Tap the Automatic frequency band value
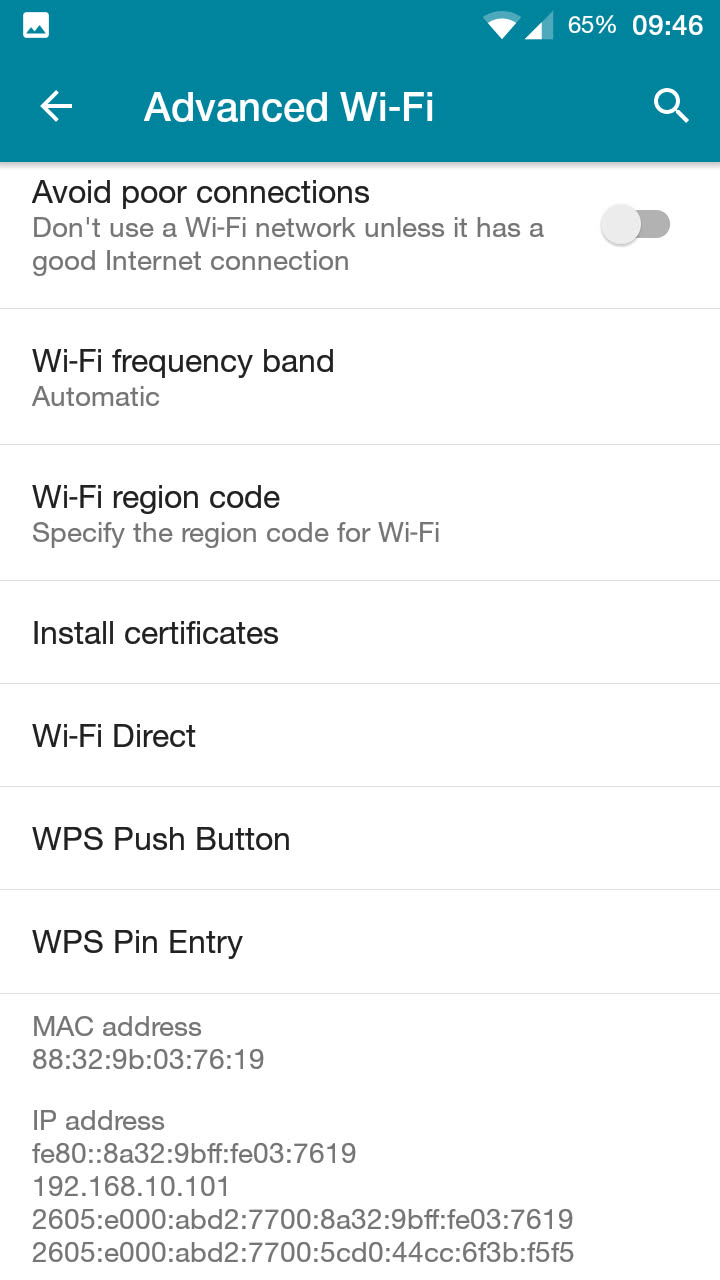Image resolution: width=720 pixels, height=1280 pixels. (96, 397)
